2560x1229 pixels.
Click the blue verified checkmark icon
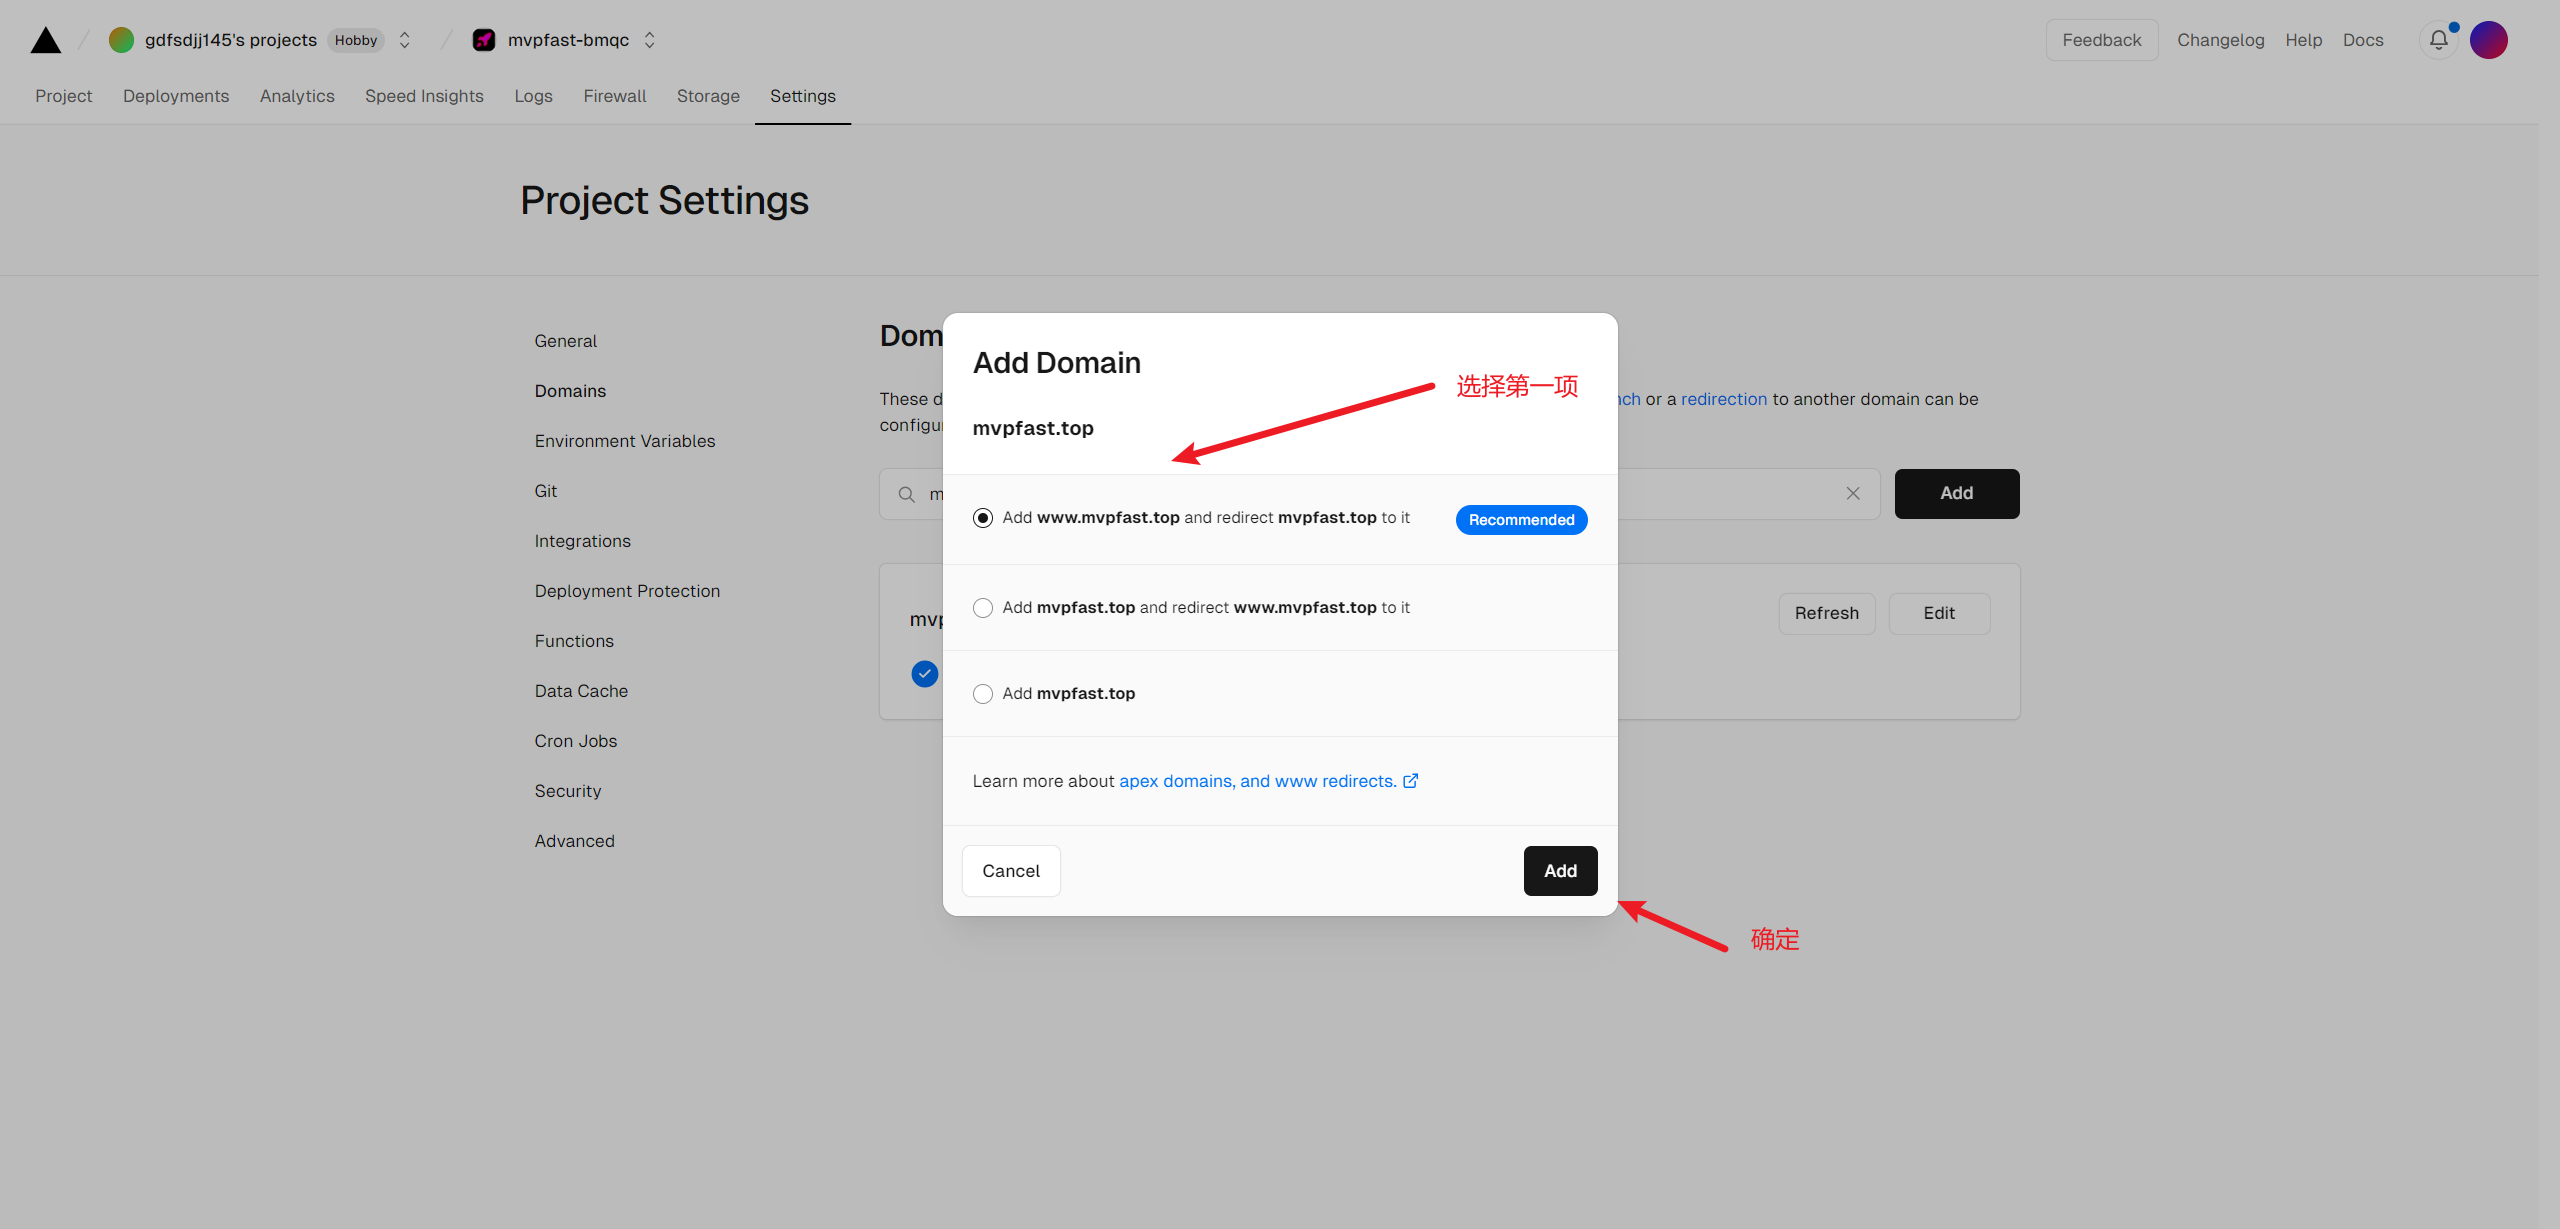[x=924, y=674]
